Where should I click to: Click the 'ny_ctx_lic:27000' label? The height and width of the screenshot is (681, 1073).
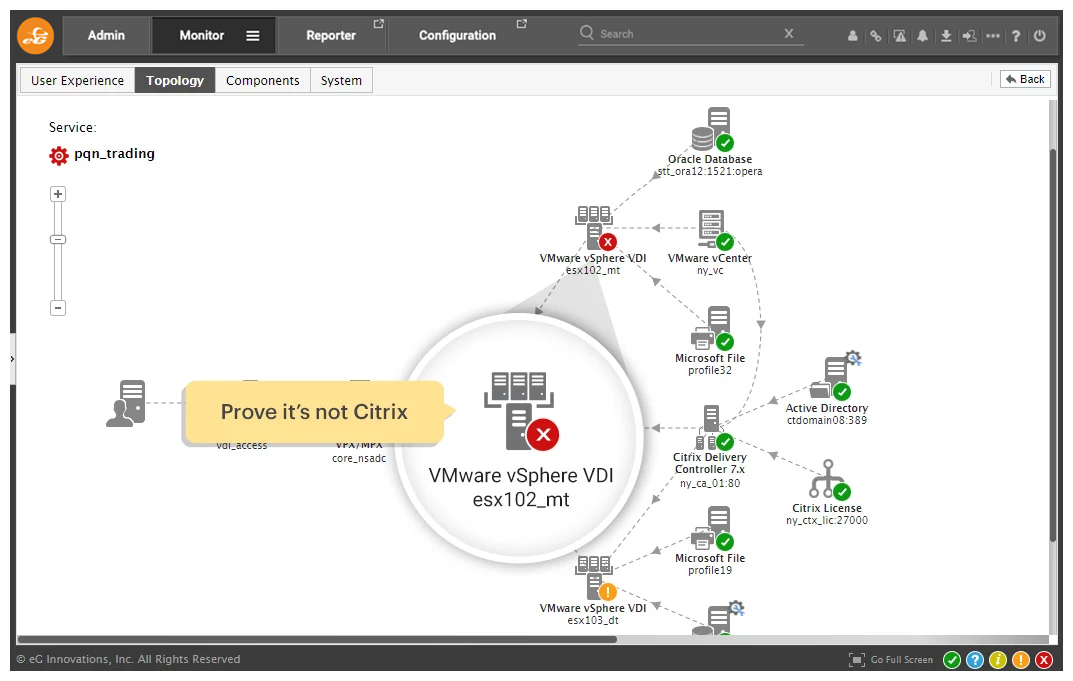pyautogui.click(x=827, y=520)
